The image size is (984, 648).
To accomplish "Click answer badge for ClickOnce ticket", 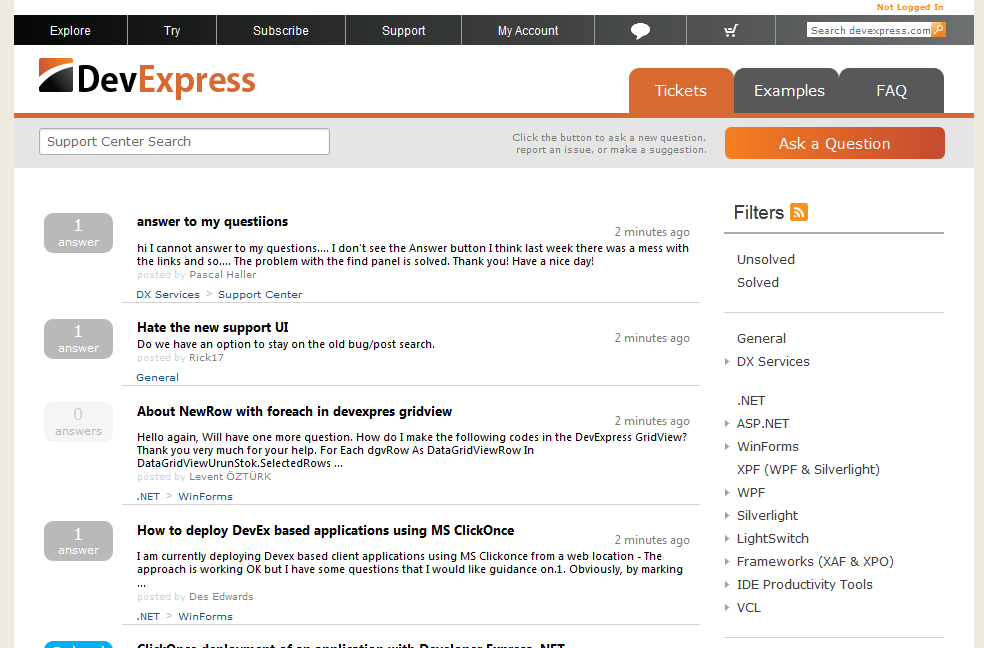I will click(x=78, y=541).
